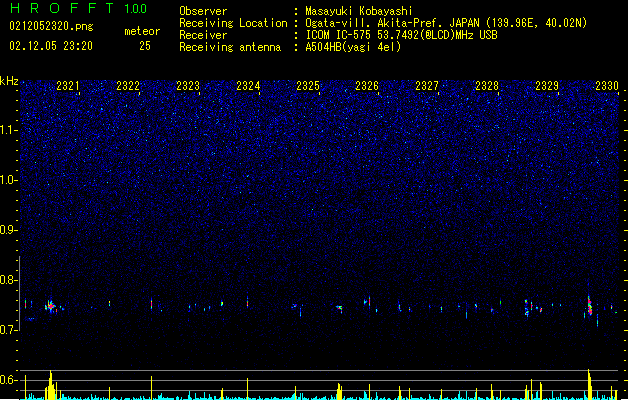The height and width of the screenshot is (400, 629).
Task: Select the file name 0212052320.png
Action: click(x=51, y=27)
